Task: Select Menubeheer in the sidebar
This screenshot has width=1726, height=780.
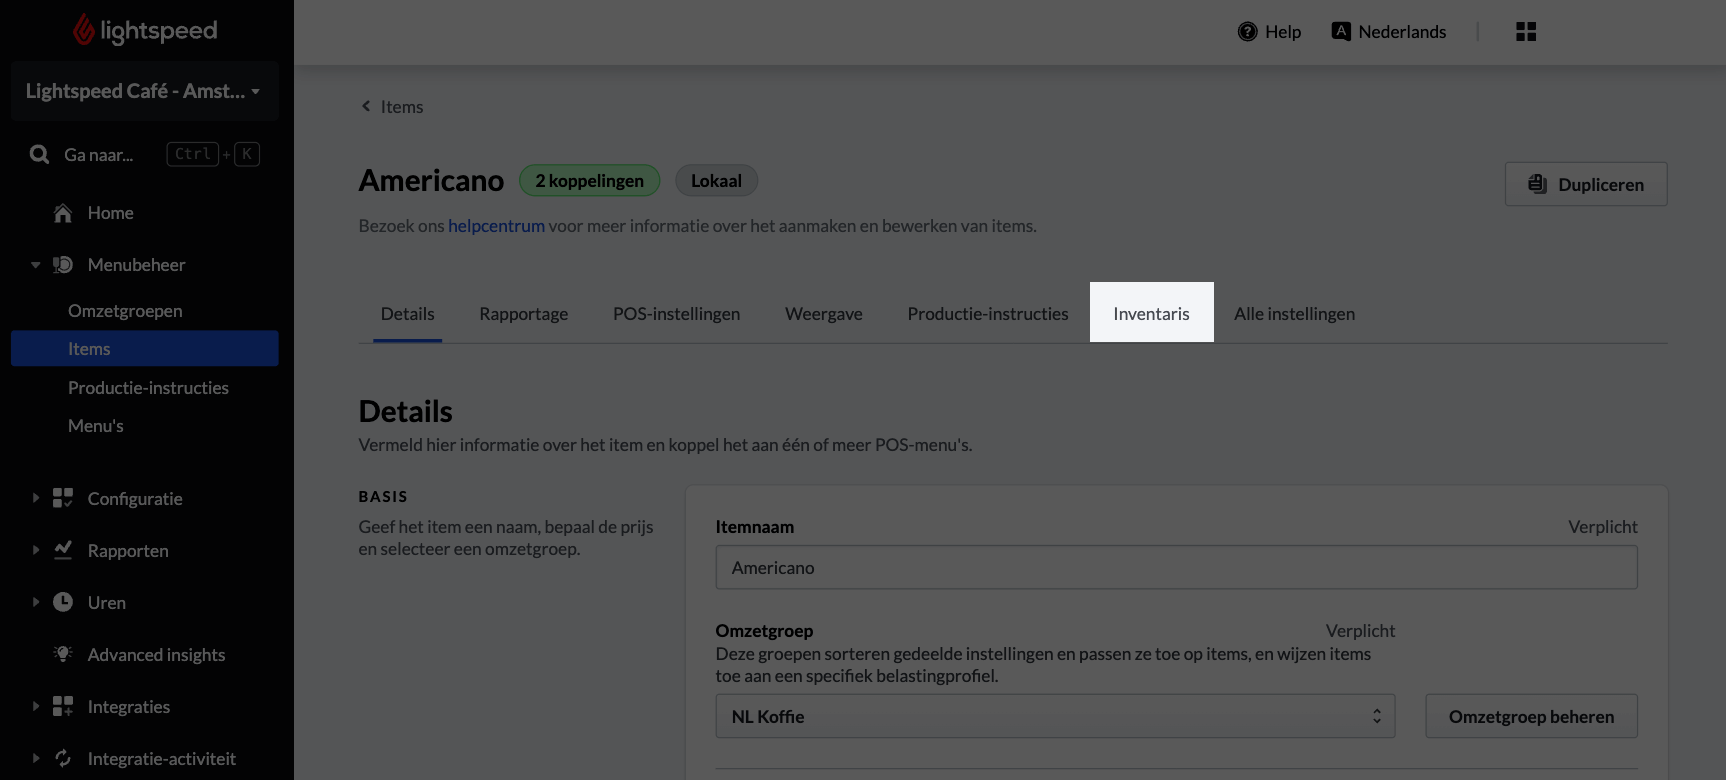Action: (137, 265)
